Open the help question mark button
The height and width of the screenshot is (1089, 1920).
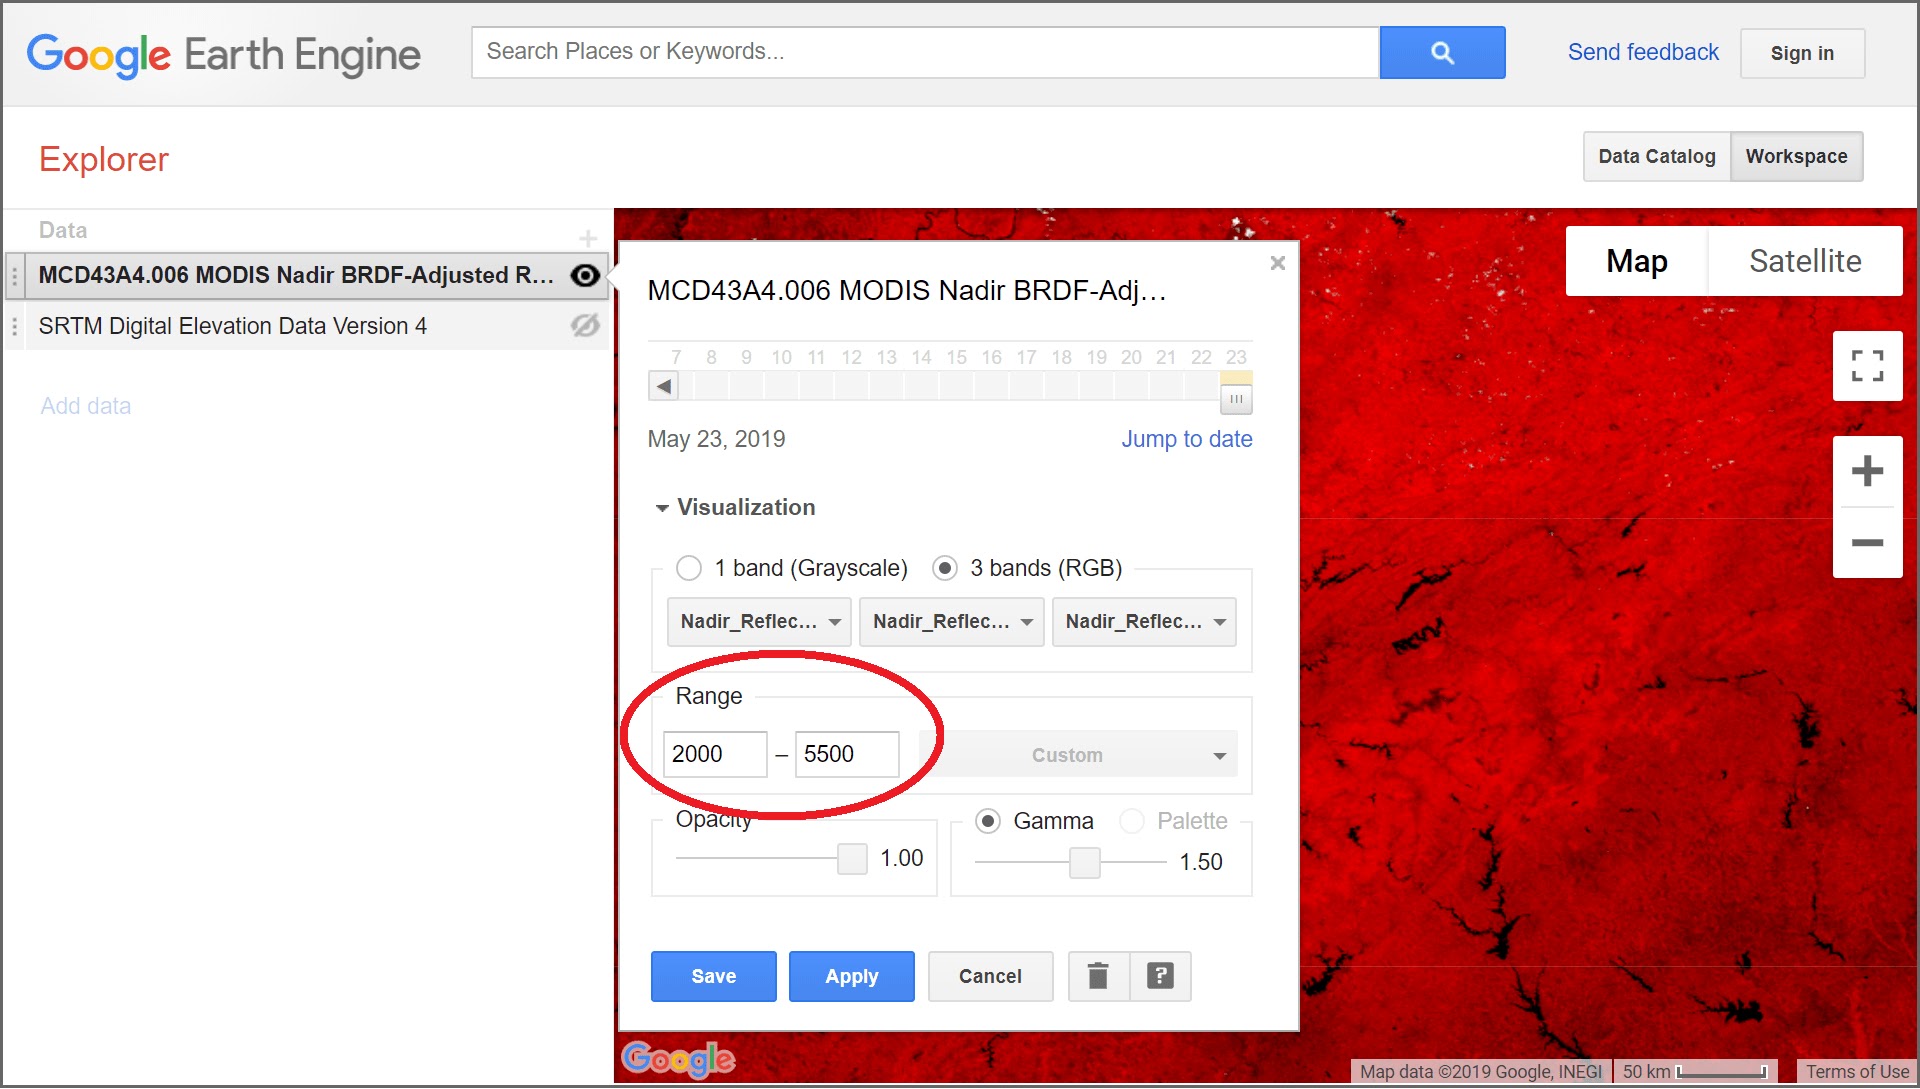pos(1160,976)
